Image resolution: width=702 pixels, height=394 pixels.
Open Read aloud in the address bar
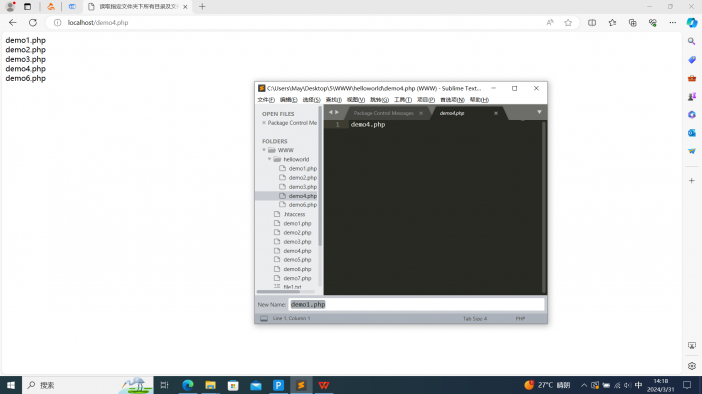pos(550,22)
